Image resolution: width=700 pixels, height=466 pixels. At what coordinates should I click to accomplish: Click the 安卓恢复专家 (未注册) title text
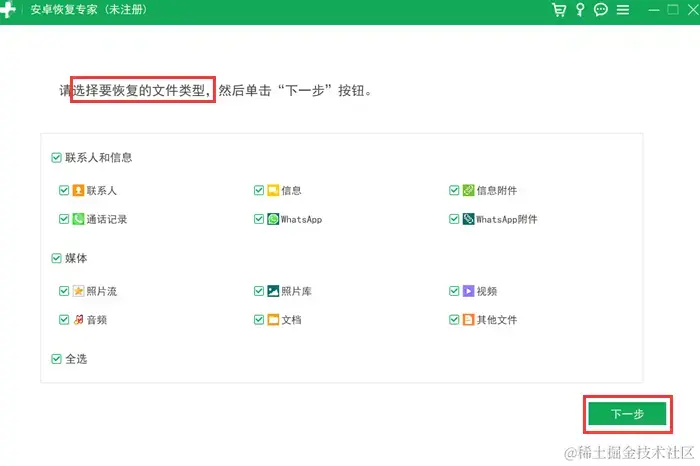(88, 9)
